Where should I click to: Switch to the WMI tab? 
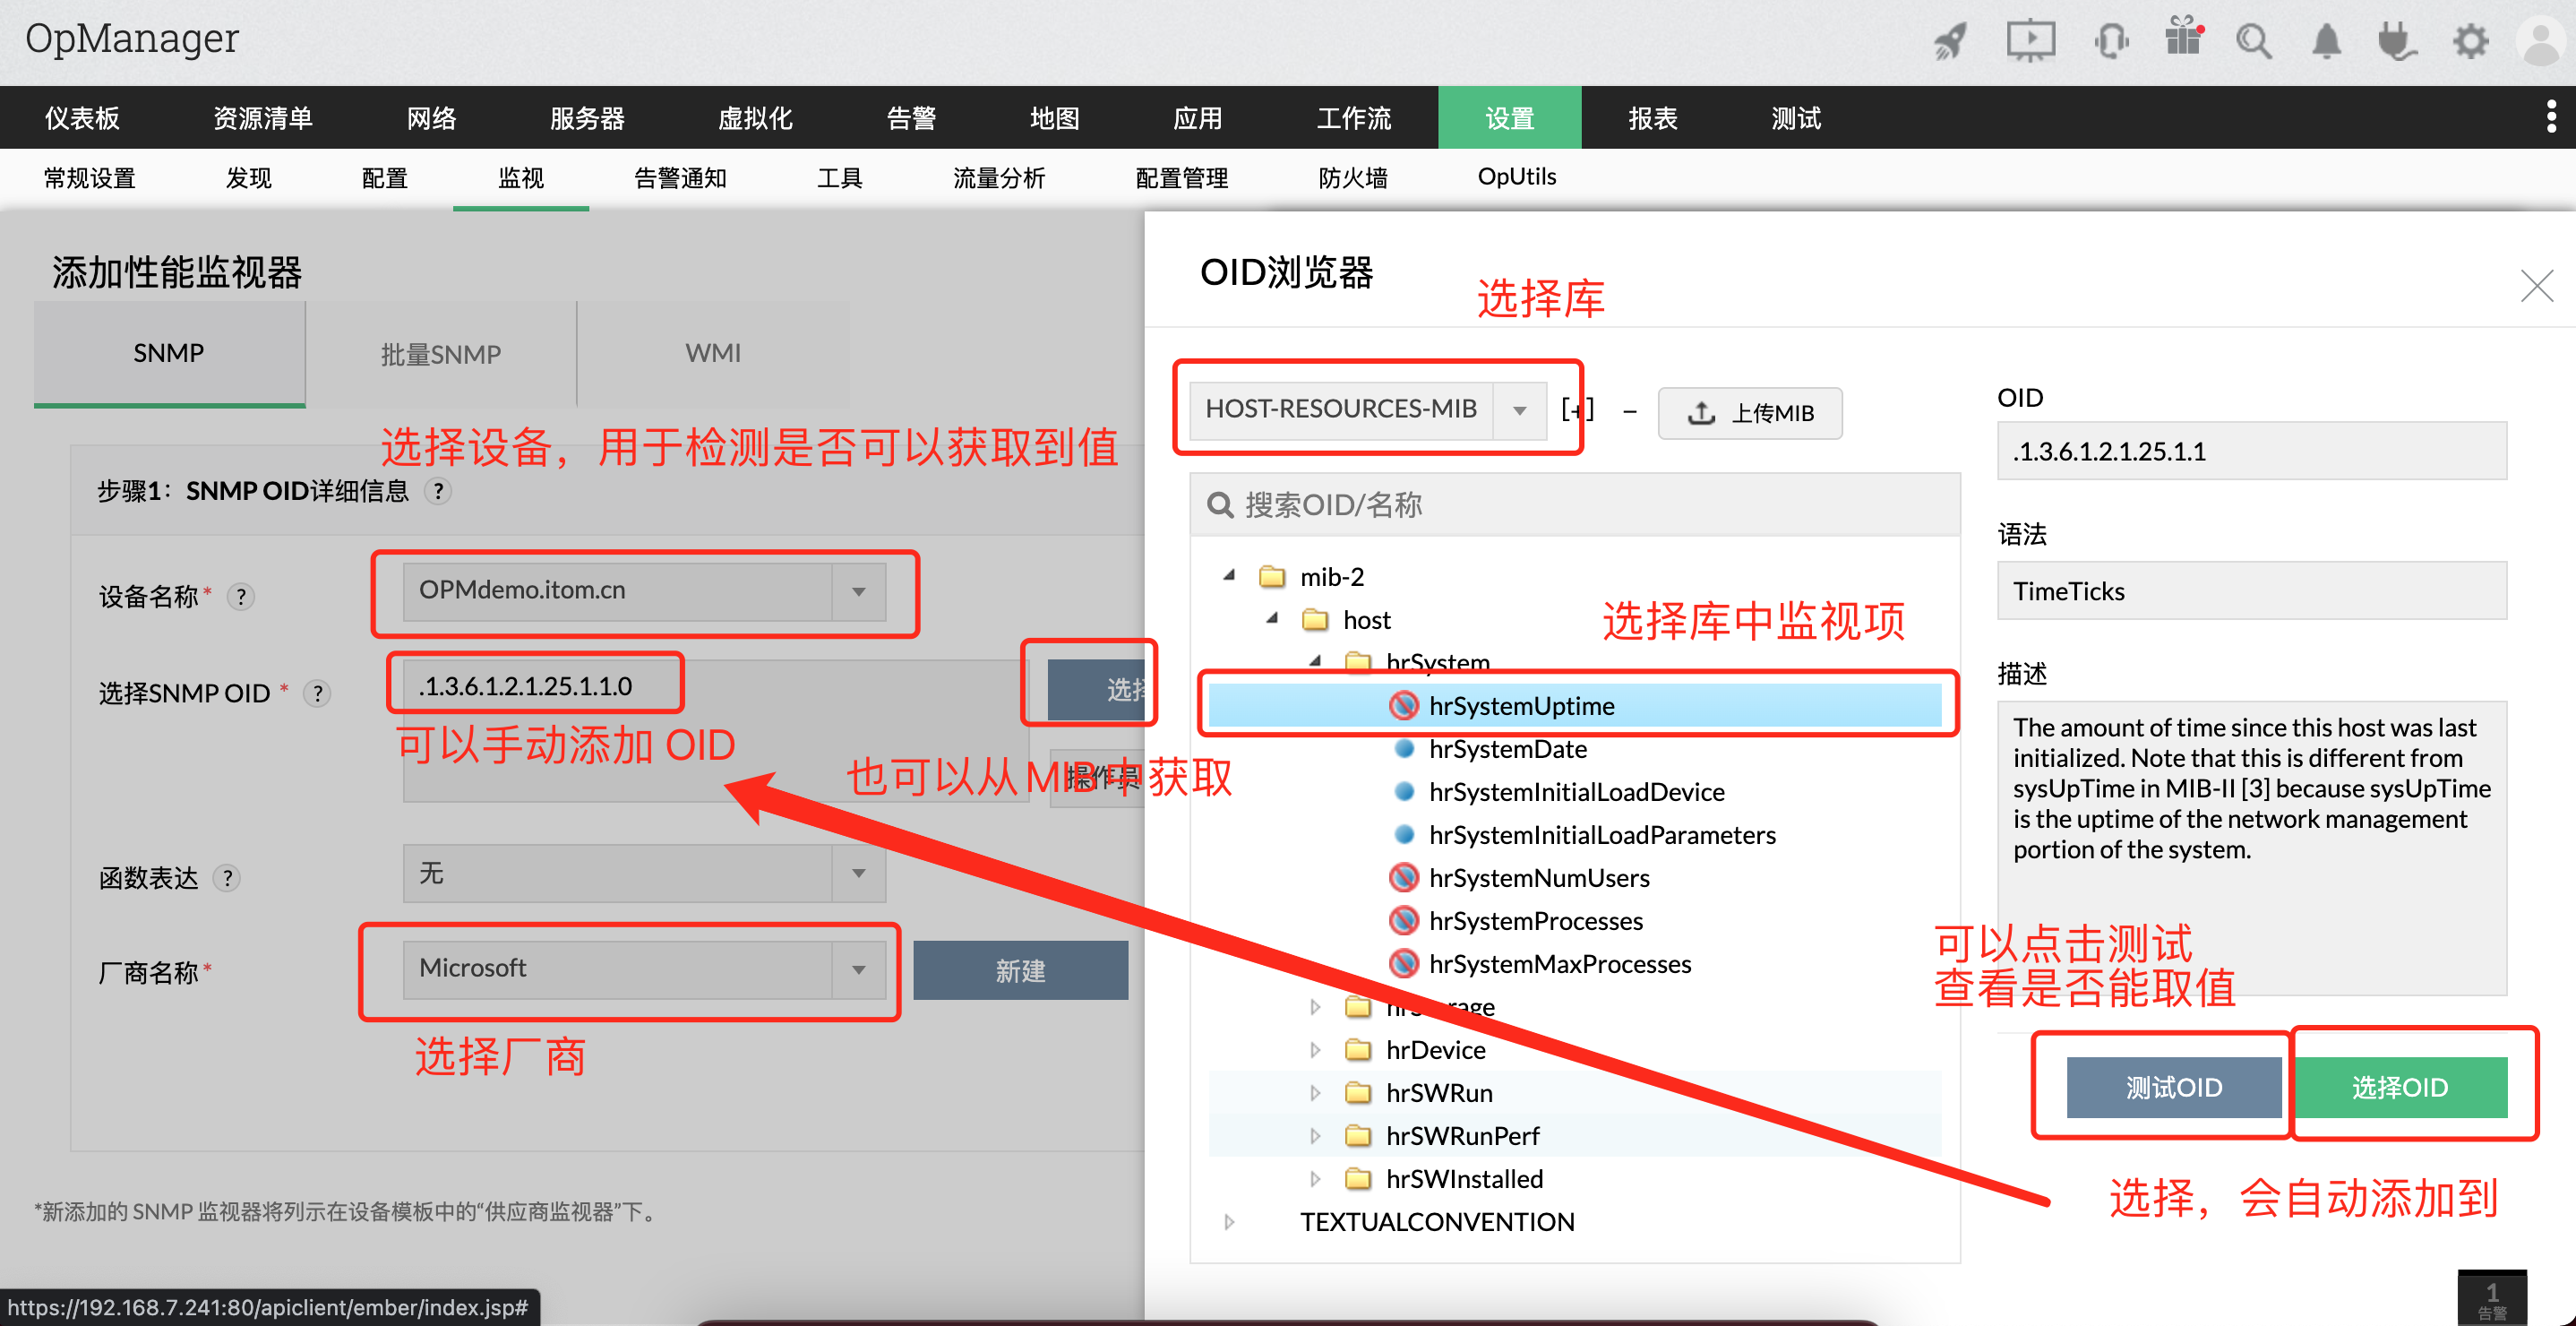[713, 353]
